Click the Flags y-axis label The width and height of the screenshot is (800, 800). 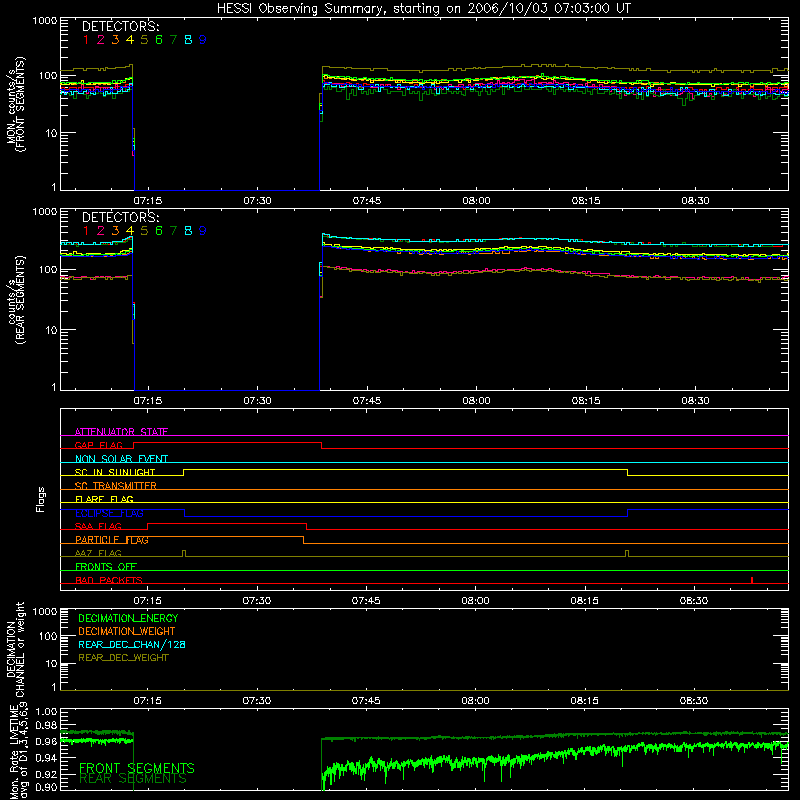(x=41, y=499)
